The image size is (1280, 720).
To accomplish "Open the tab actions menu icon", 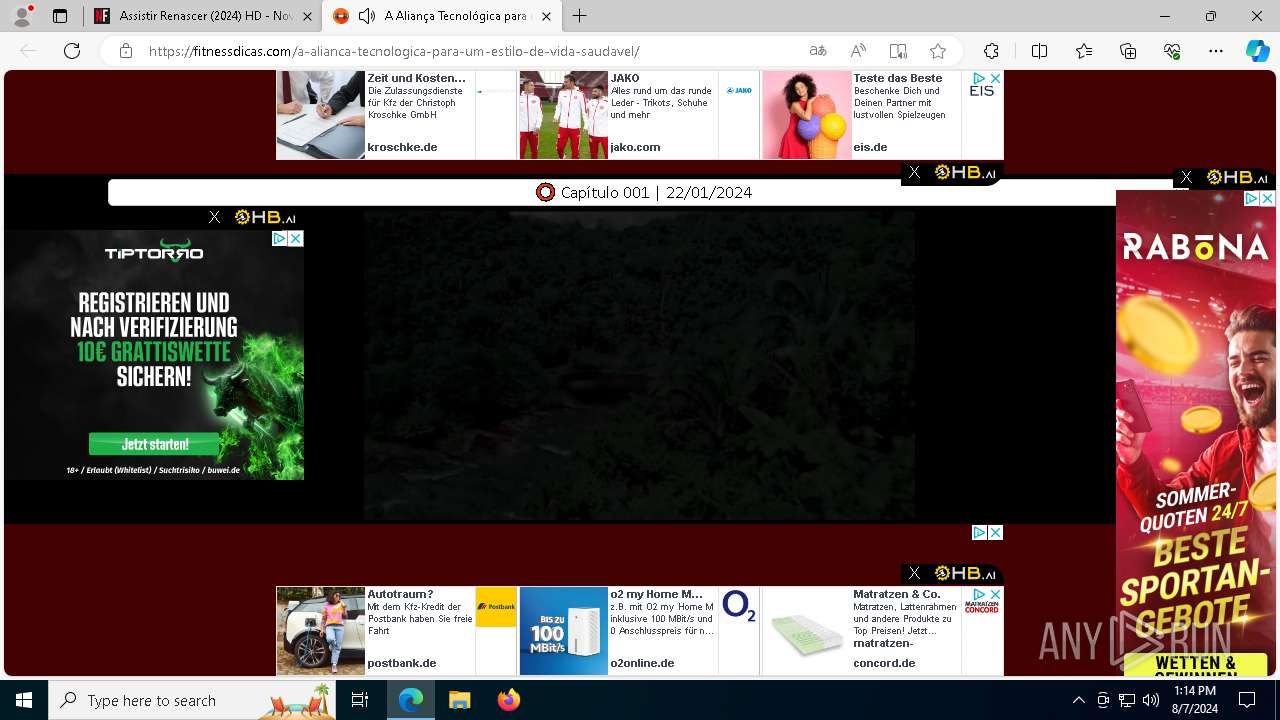I will pyautogui.click(x=60, y=16).
